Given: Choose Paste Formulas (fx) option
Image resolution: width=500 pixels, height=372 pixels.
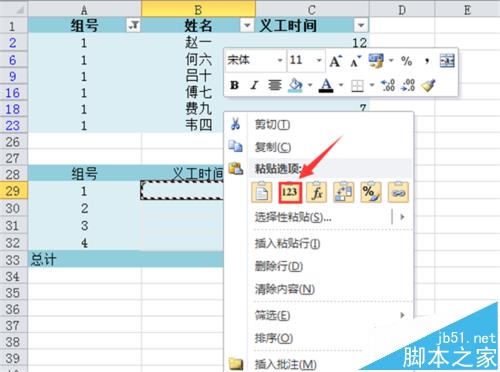Looking at the screenshot, I should [x=317, y=192].
